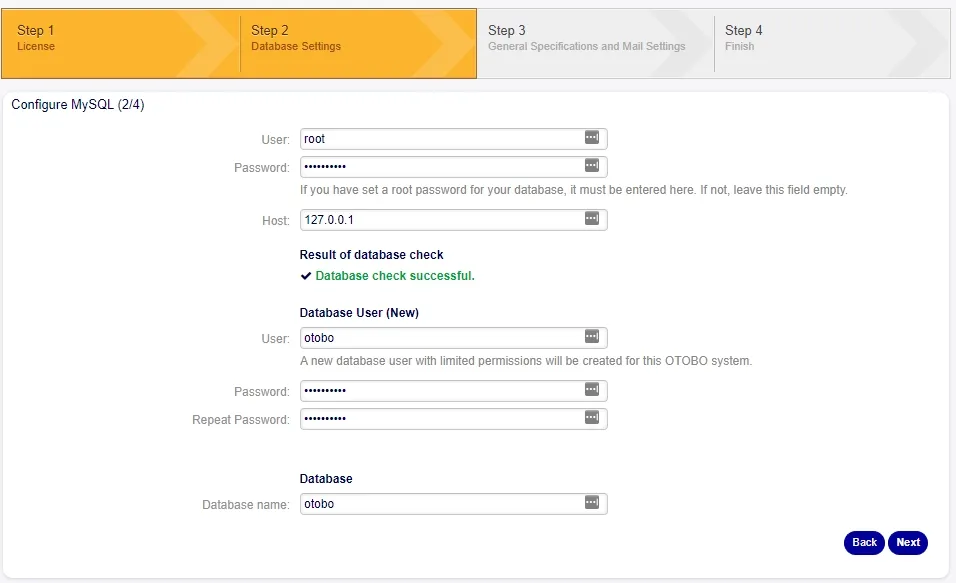Screen dimensions: 956x583
Task: Click password manager icon in Host field
Action: pyautogui.click(x=591, y=219)
